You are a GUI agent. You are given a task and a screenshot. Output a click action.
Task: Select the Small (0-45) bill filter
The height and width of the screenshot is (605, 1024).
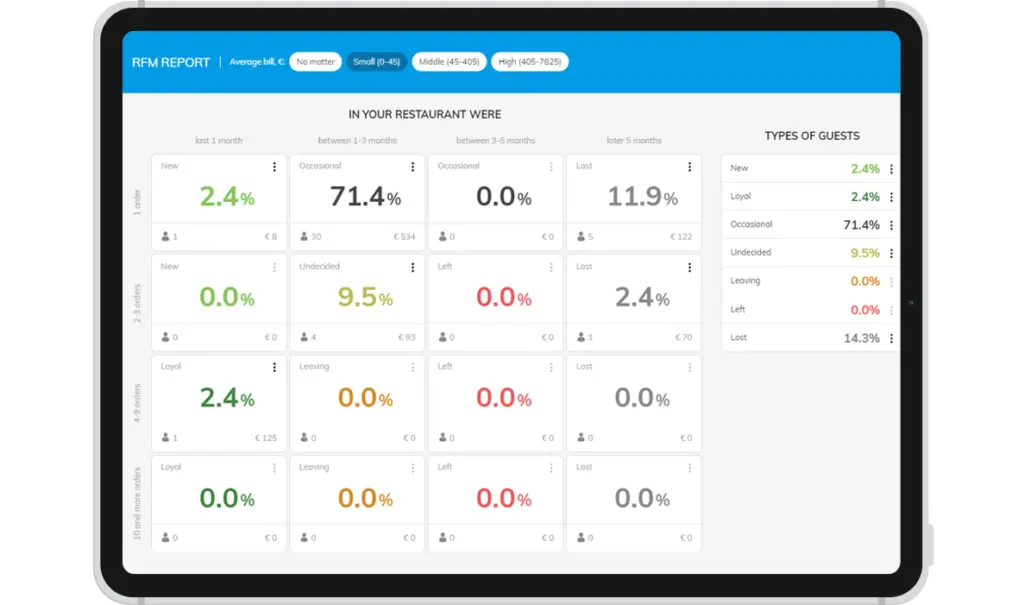(376, 62)
